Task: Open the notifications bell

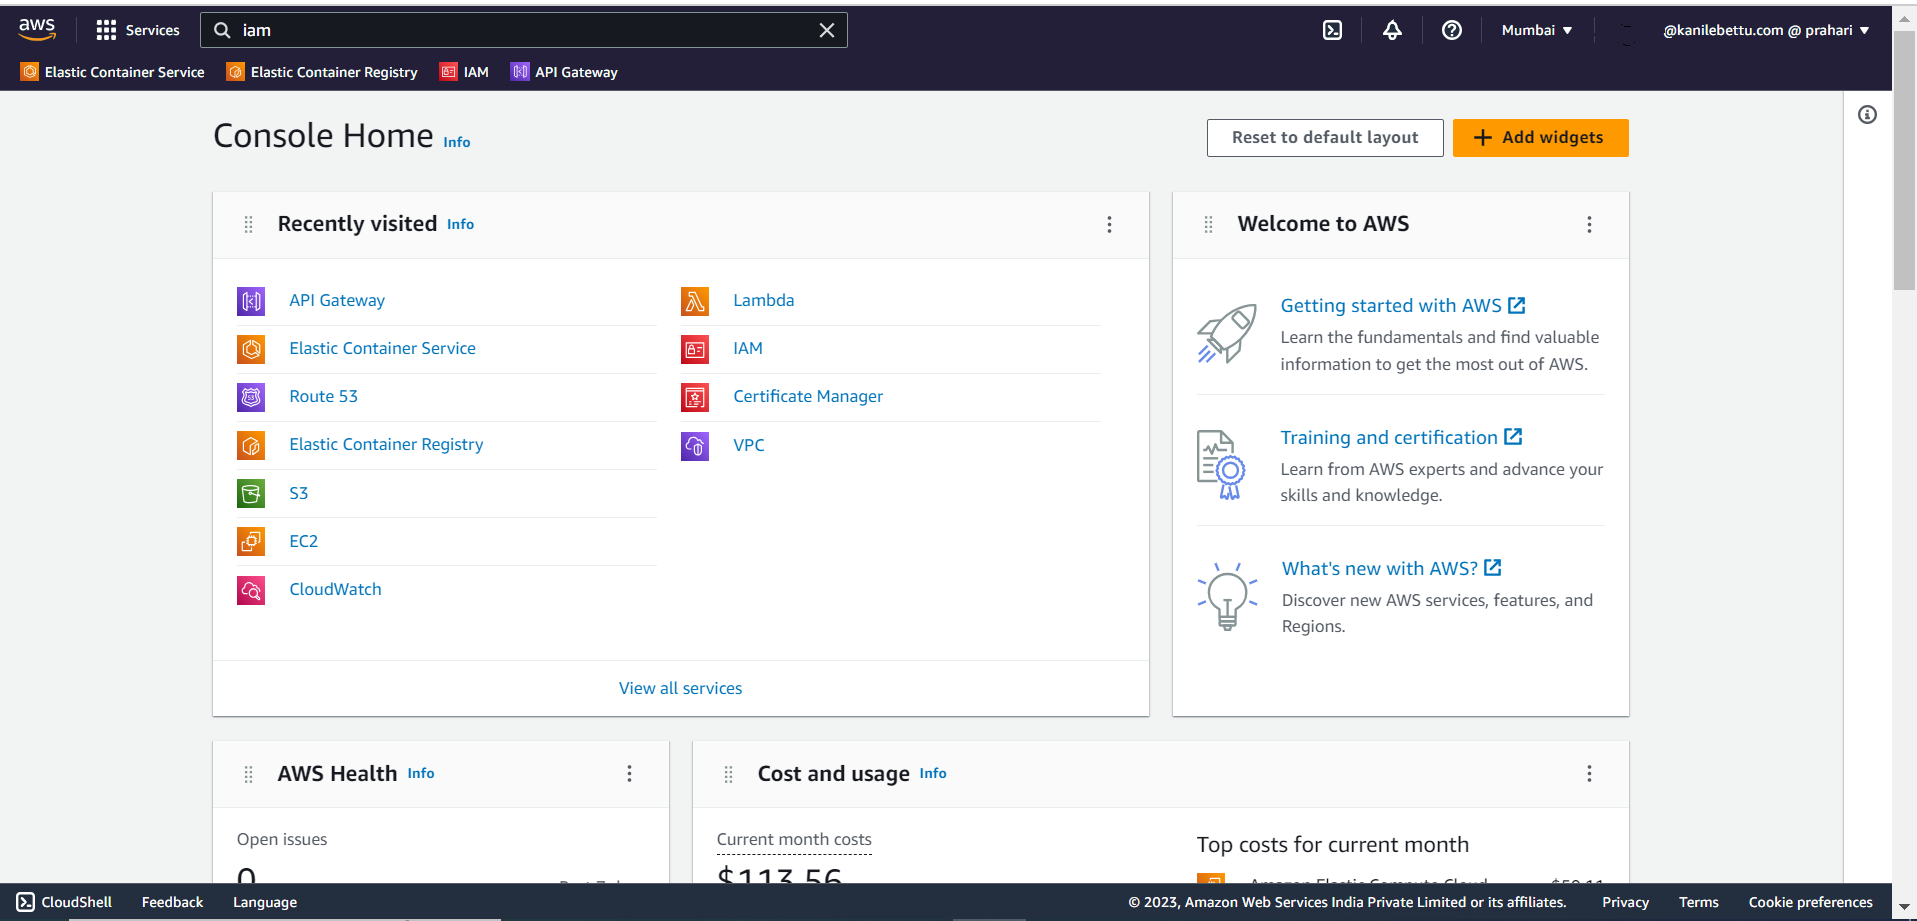Action: (x=1392, y=30)
